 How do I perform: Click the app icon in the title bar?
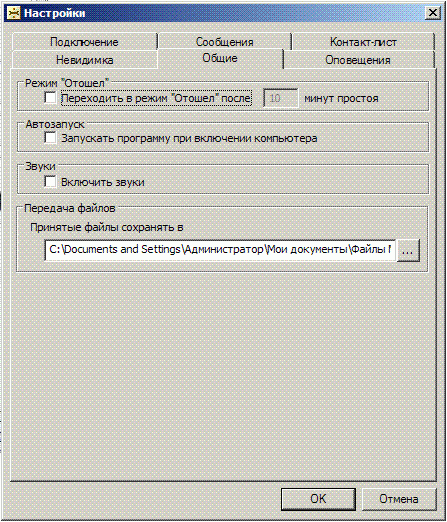pyautogui.click(x=13, y=13)
